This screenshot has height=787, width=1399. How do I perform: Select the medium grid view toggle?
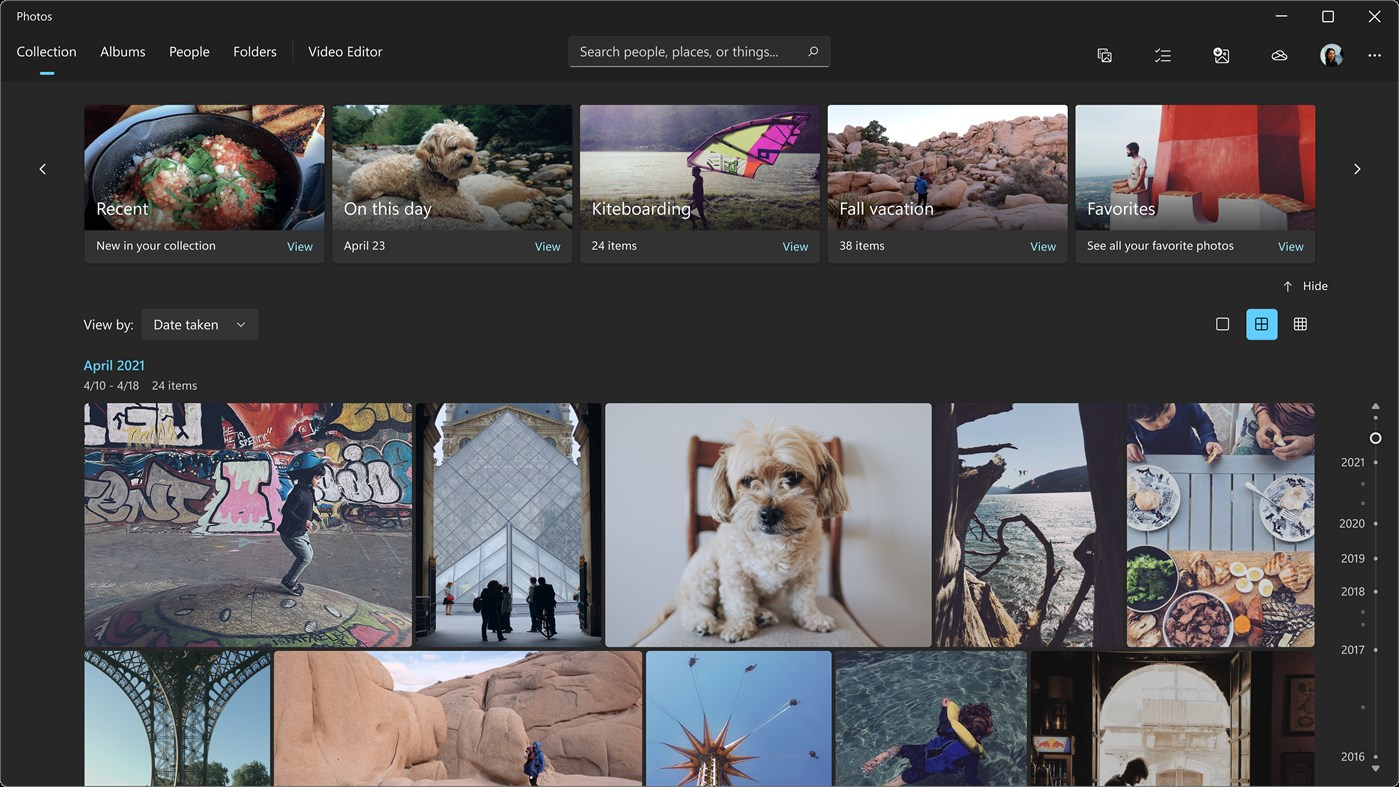pos(1261,324)
